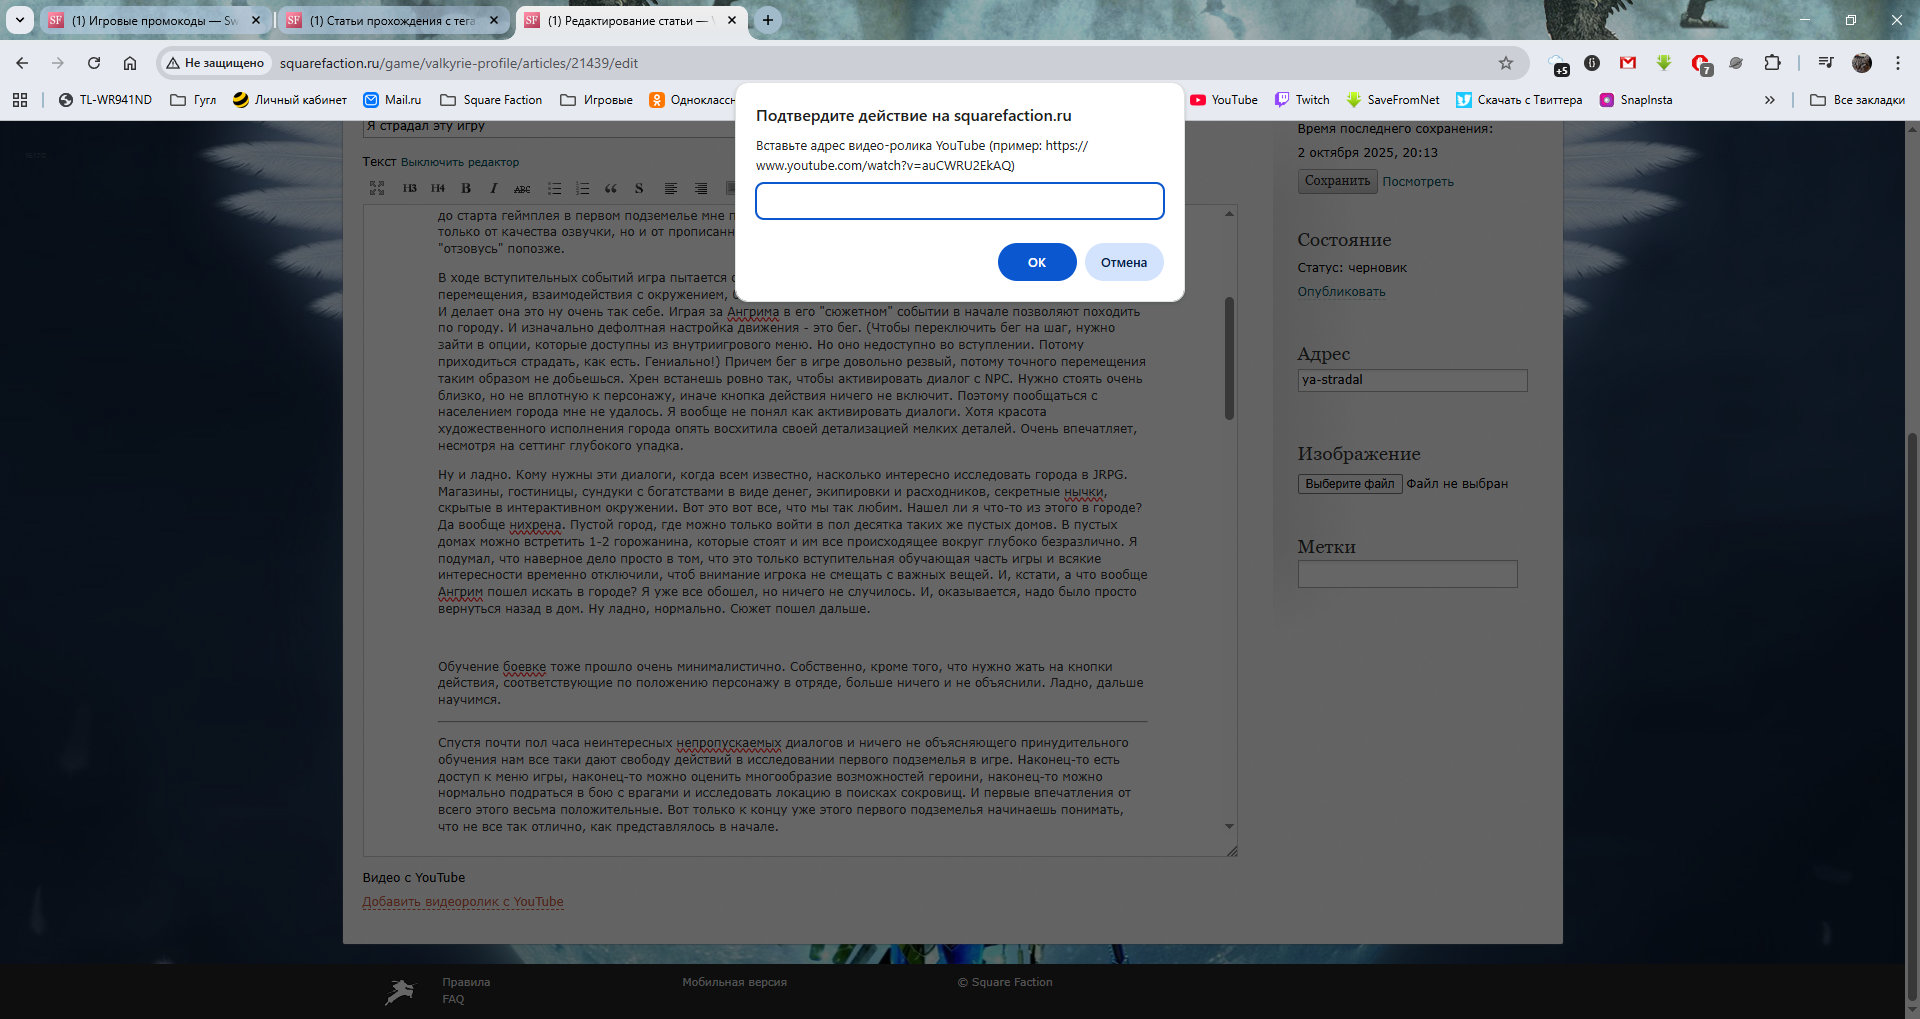Open the tab search dropdown arrow
Screen dimensions: 1920x1019
point(19,20)
